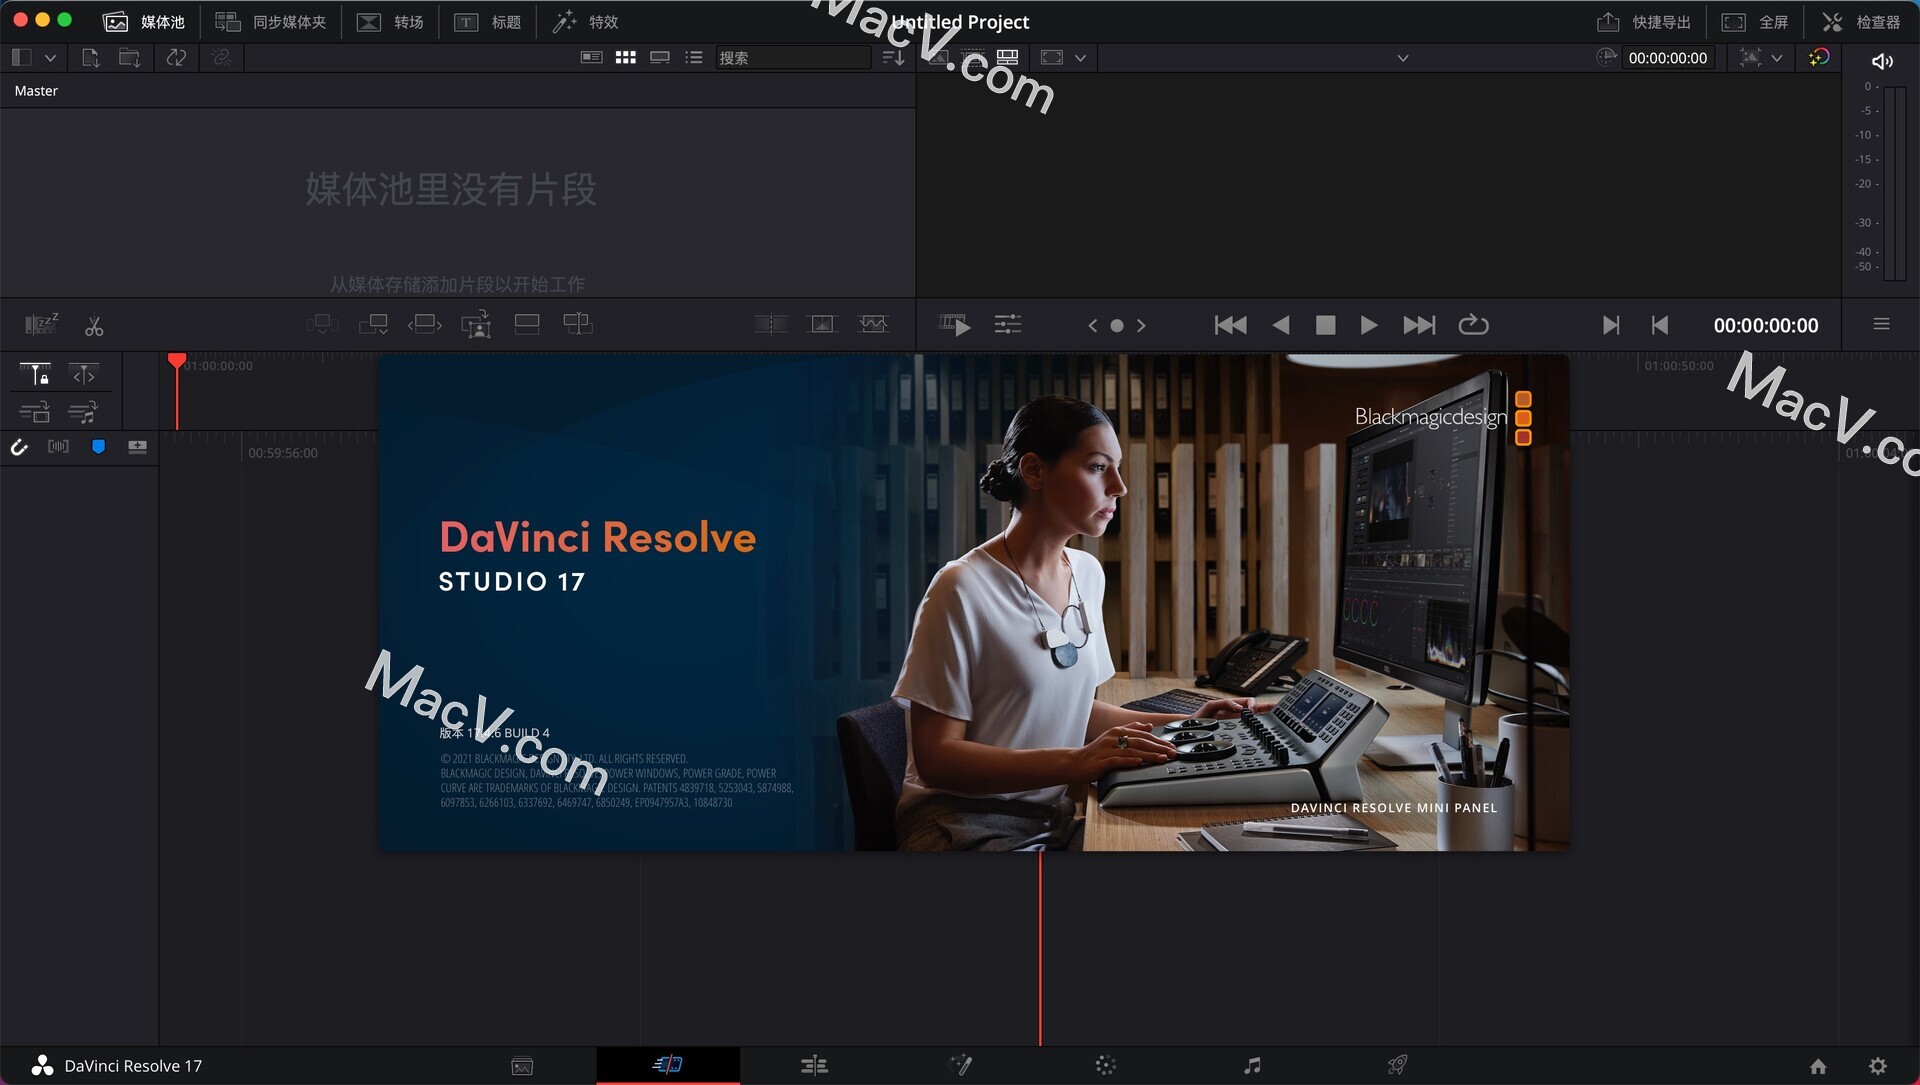Select source tape viewer mode

point(973,57)
